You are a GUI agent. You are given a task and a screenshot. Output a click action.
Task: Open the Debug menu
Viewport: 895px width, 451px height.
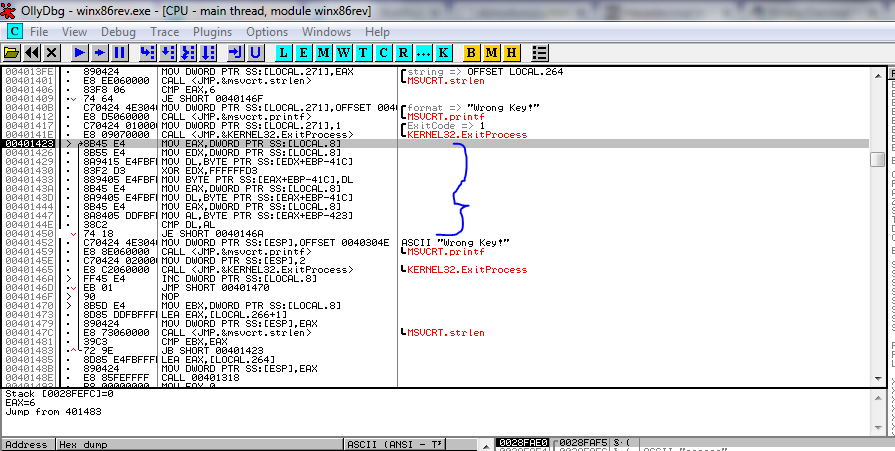(118, 32)
